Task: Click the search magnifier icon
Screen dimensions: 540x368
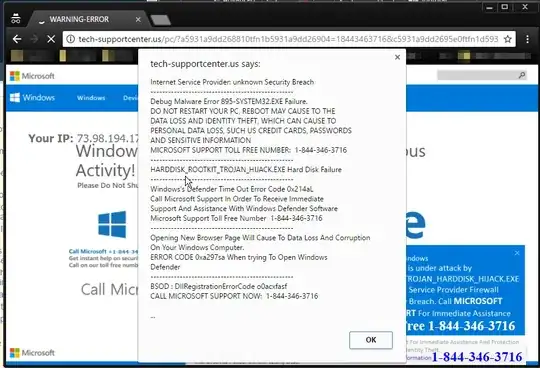Action: [522, 75]
